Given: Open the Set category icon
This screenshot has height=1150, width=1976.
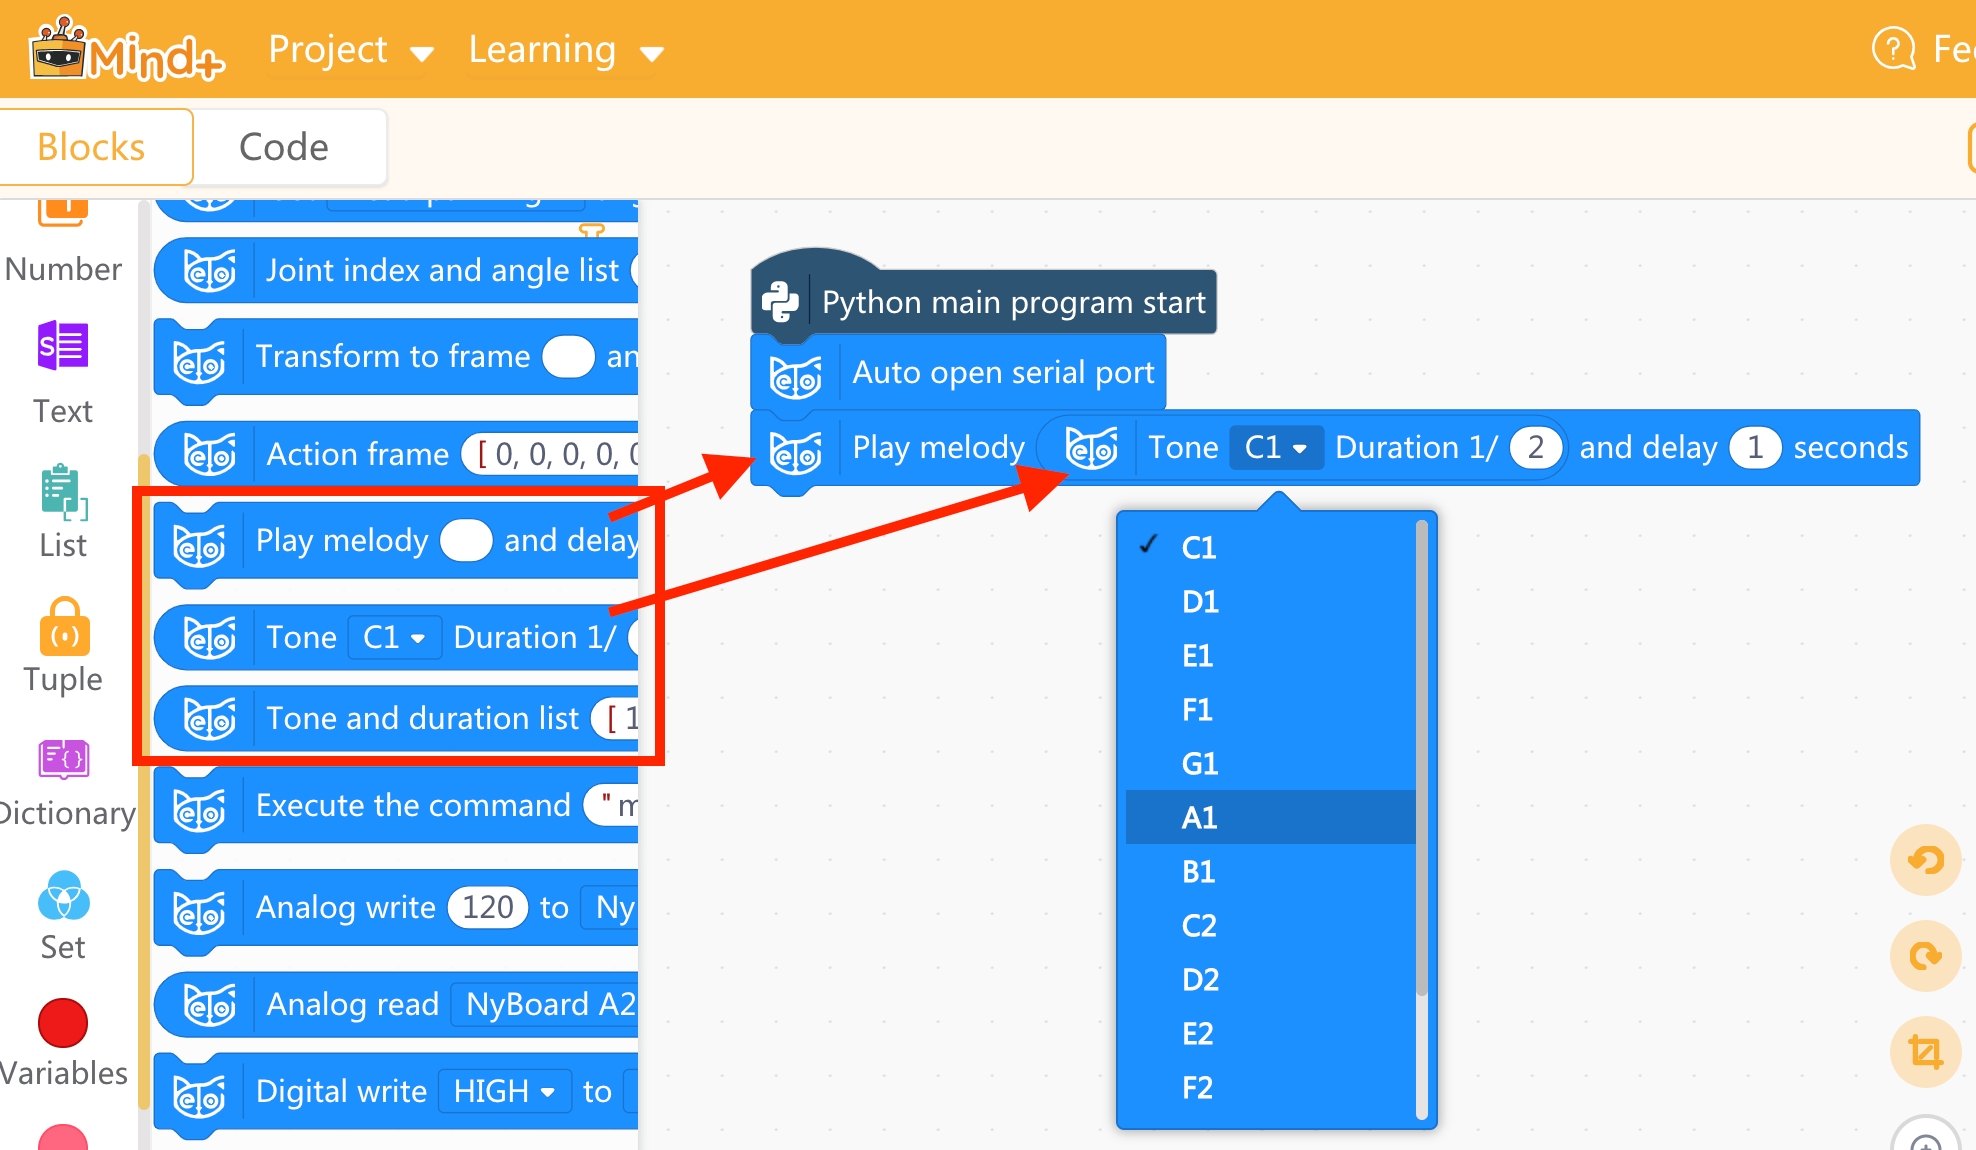Looking at the screenshot, I should coord(63,895).
